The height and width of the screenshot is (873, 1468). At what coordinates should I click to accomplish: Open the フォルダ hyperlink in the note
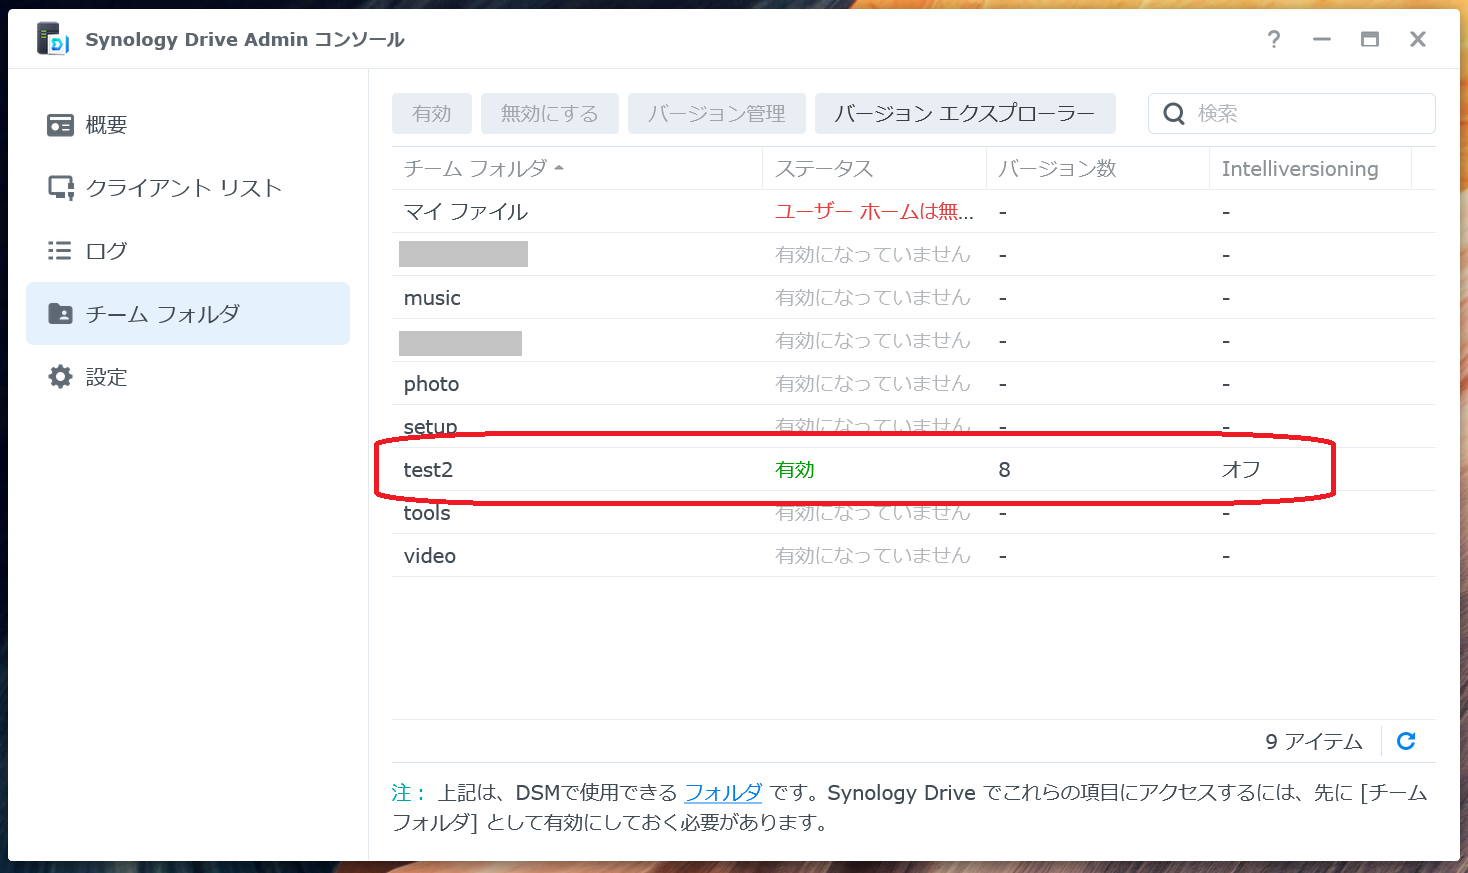[722, 793]
